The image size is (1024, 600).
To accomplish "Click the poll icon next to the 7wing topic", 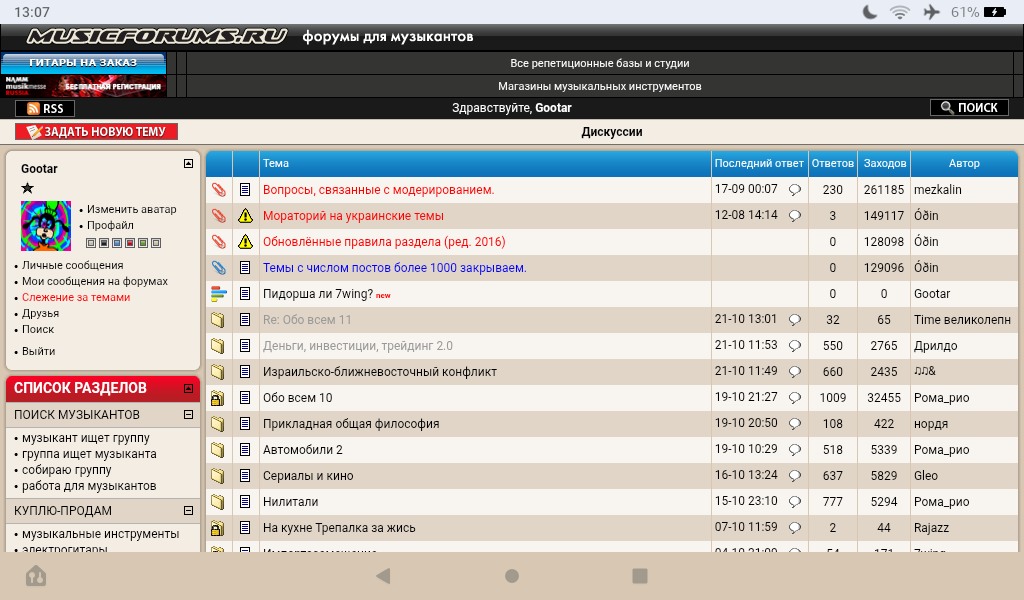I will tap(218, 294).
